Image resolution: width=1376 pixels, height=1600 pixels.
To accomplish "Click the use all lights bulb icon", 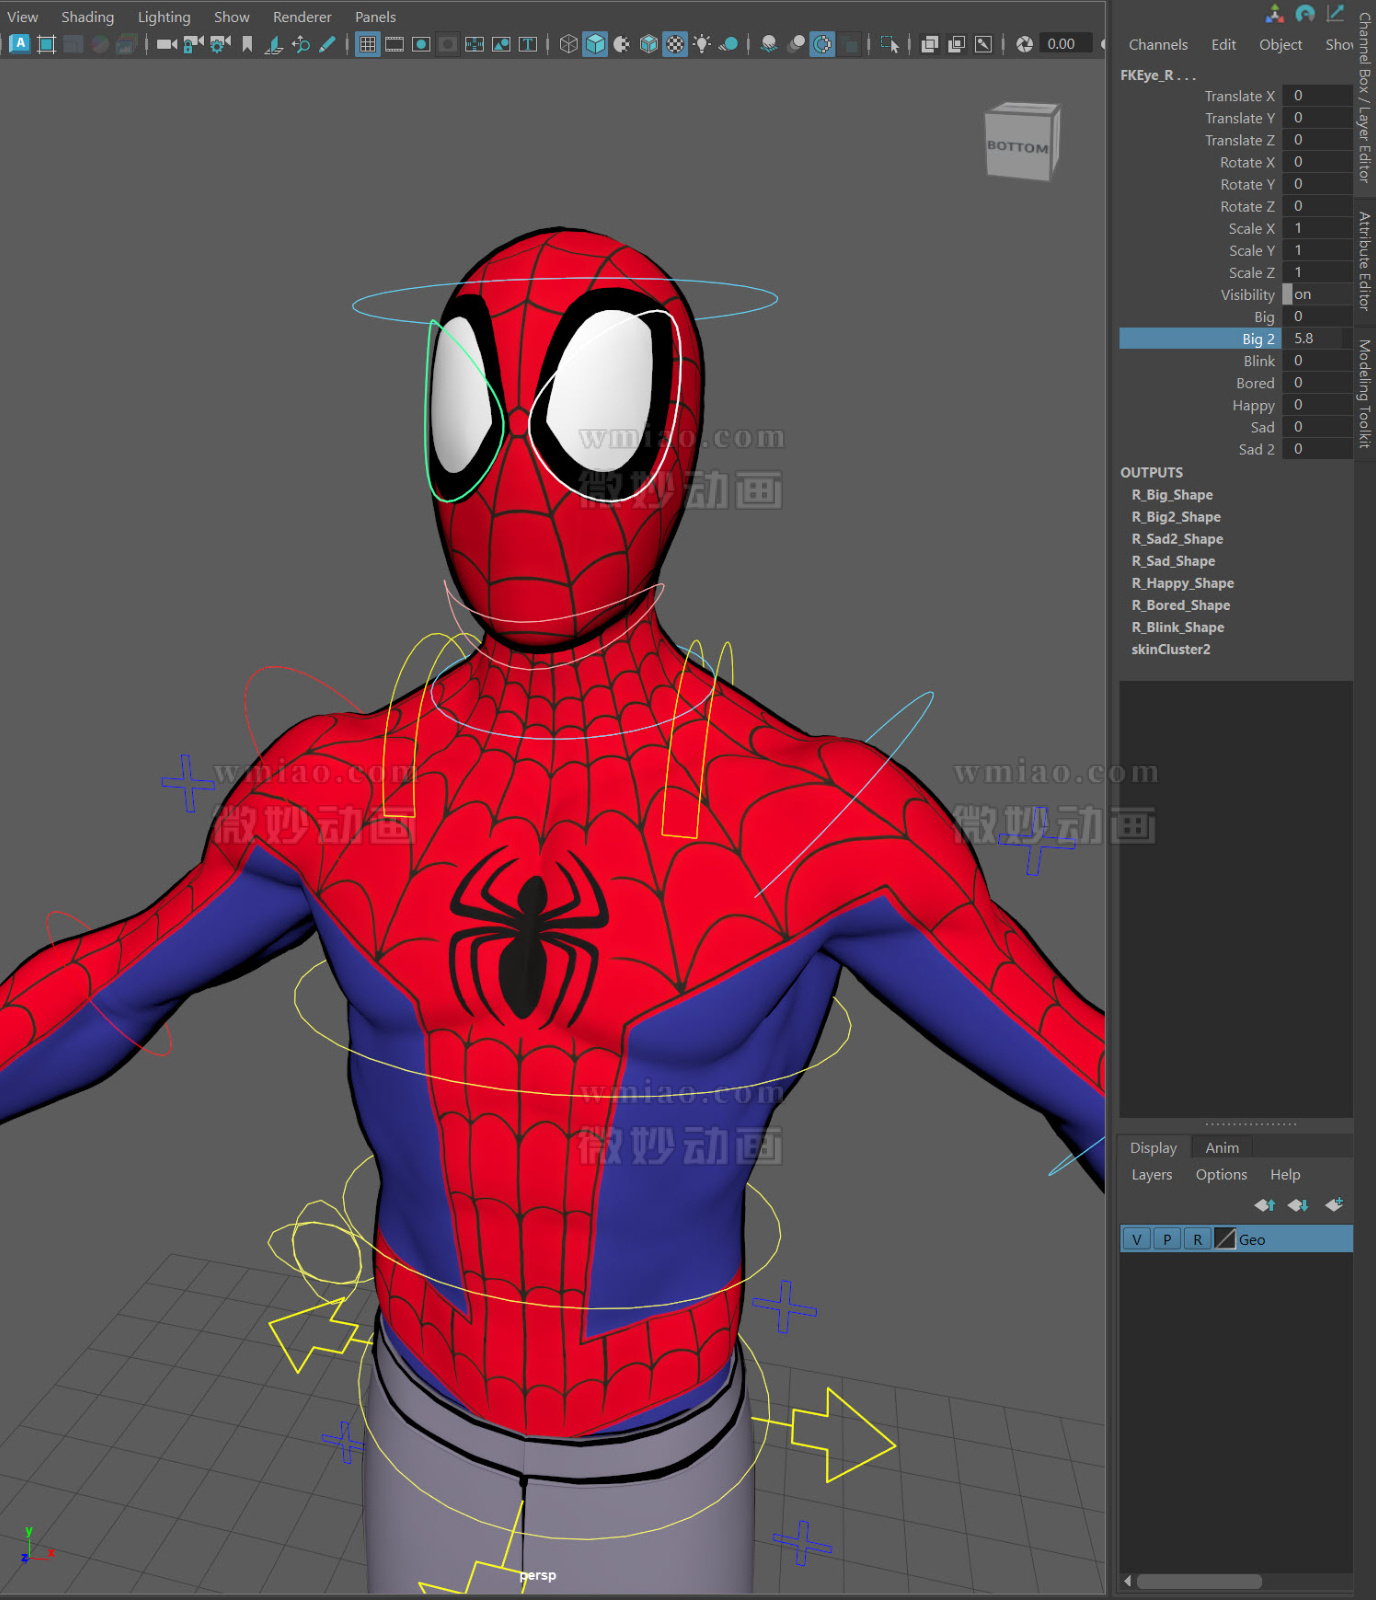I will tap(702, 44).
